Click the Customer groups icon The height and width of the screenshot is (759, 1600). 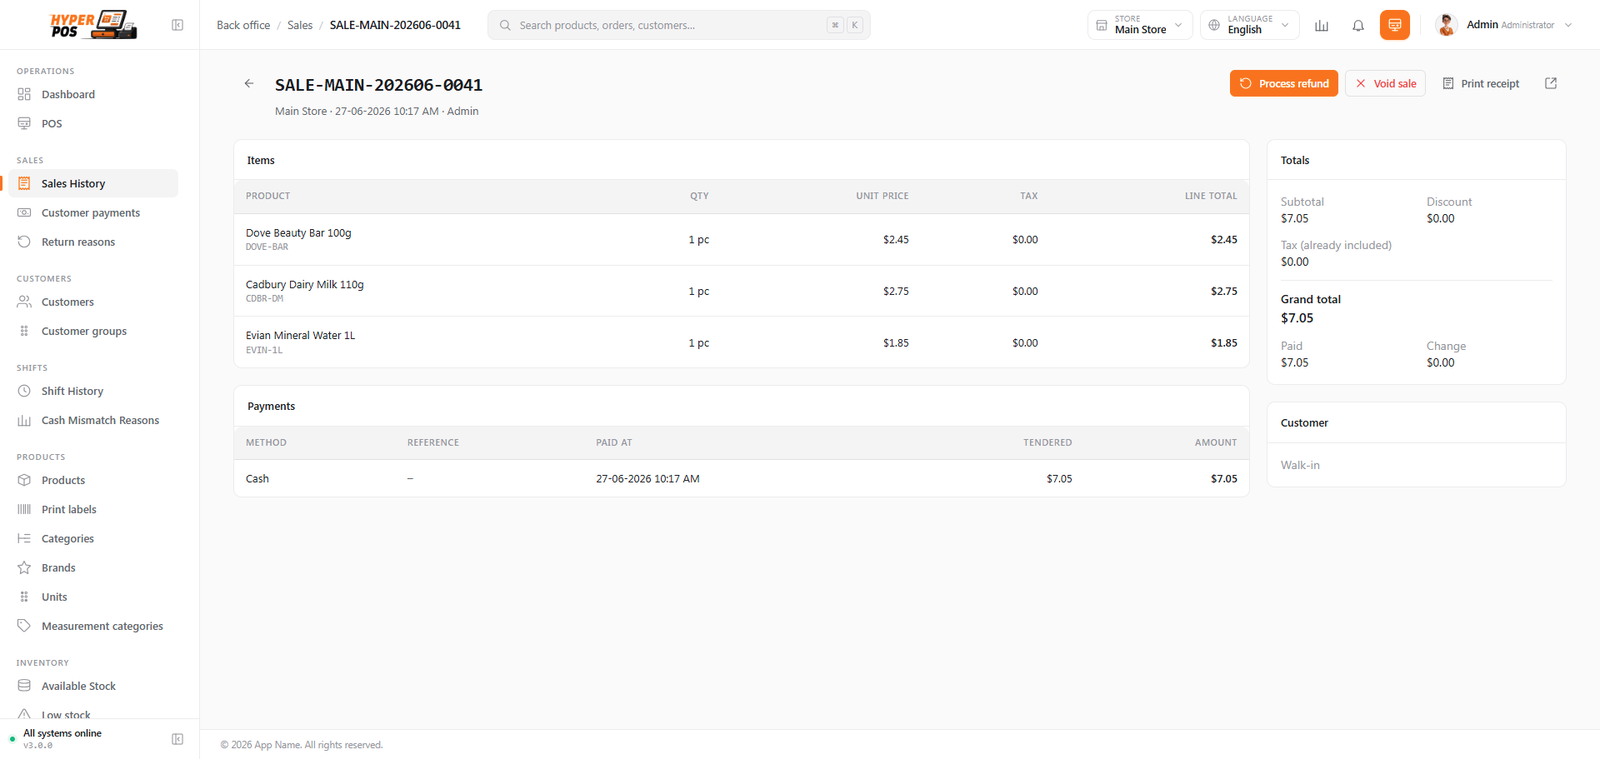[x=24, y=331]
